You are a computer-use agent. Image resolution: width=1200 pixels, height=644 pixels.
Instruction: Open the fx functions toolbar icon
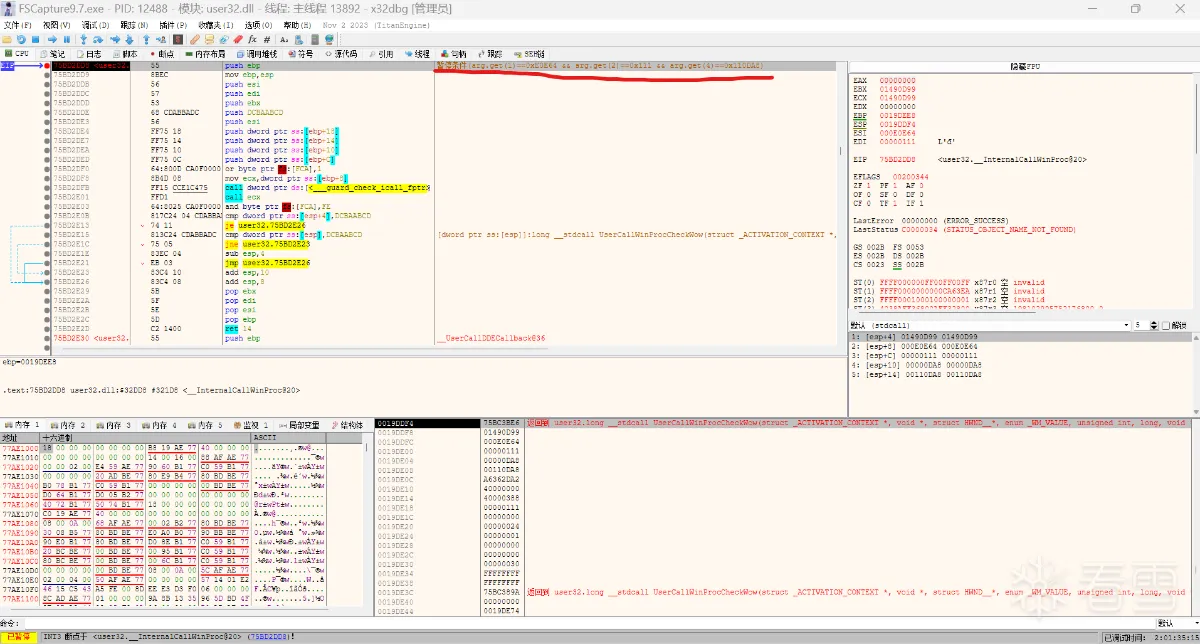[x=252, y=39]
